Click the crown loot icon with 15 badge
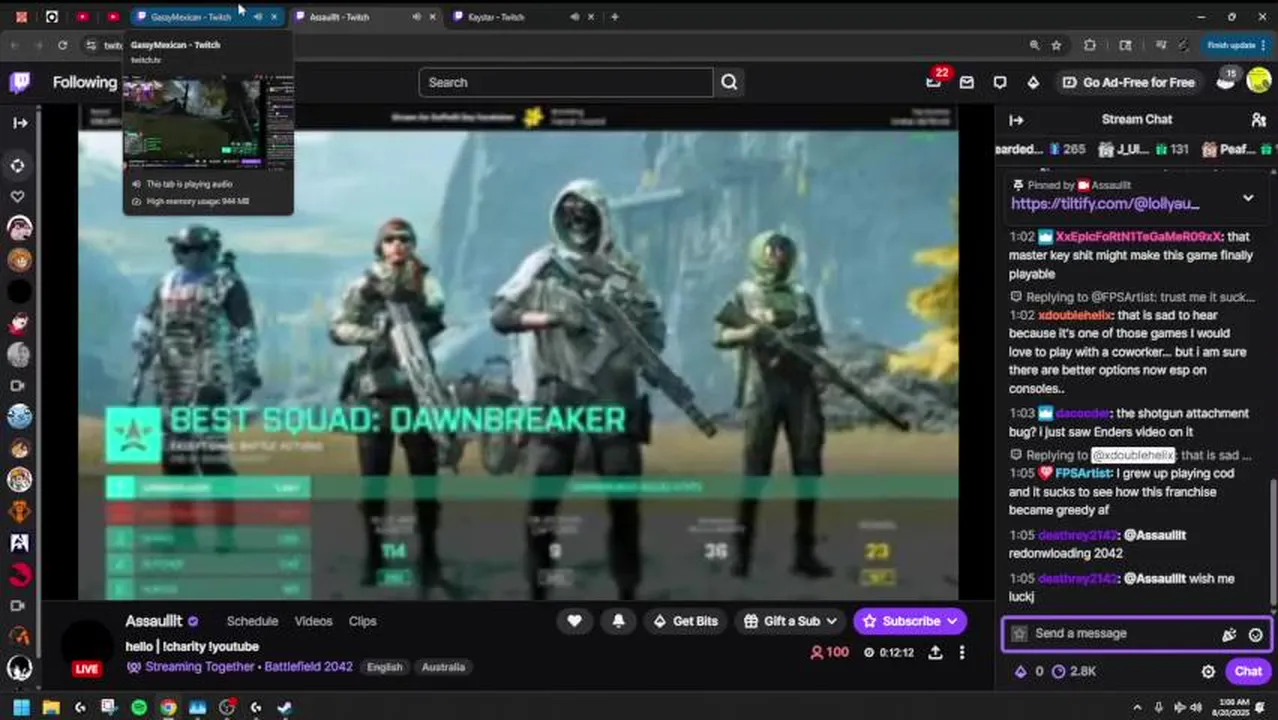This screenshot has height=720, width=1278. pyautogui.click(x=1226, y=82)
